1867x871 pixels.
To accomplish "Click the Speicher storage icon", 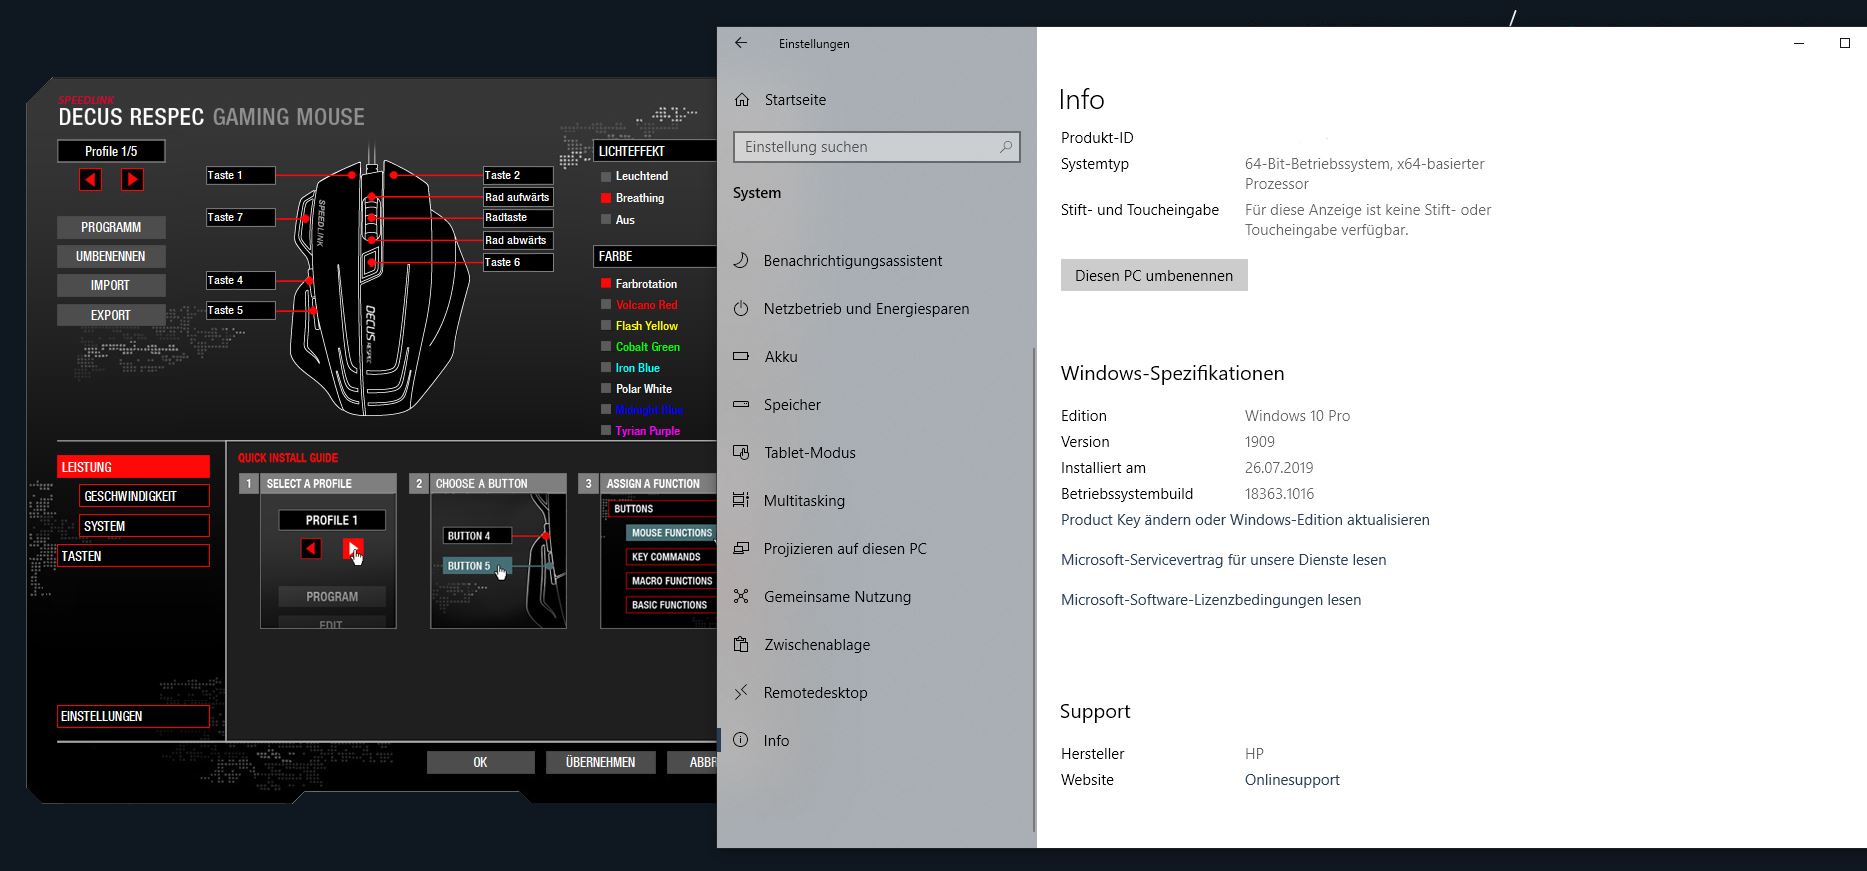I will 741,405.
